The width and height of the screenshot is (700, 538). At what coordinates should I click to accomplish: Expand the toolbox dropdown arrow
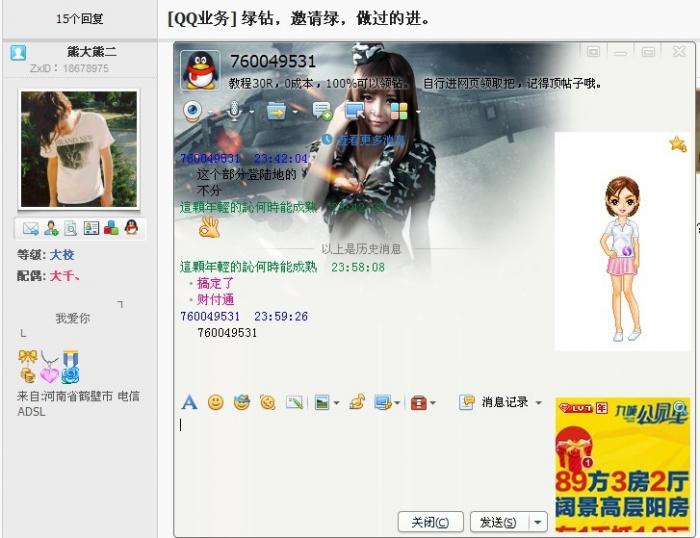(433, 403)
